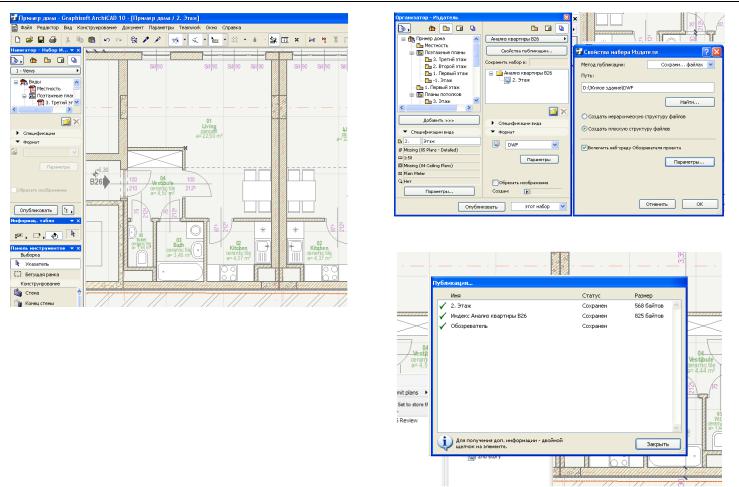Open the Справка menu
The image size is (739, 487).
click(x=231, y=28)
